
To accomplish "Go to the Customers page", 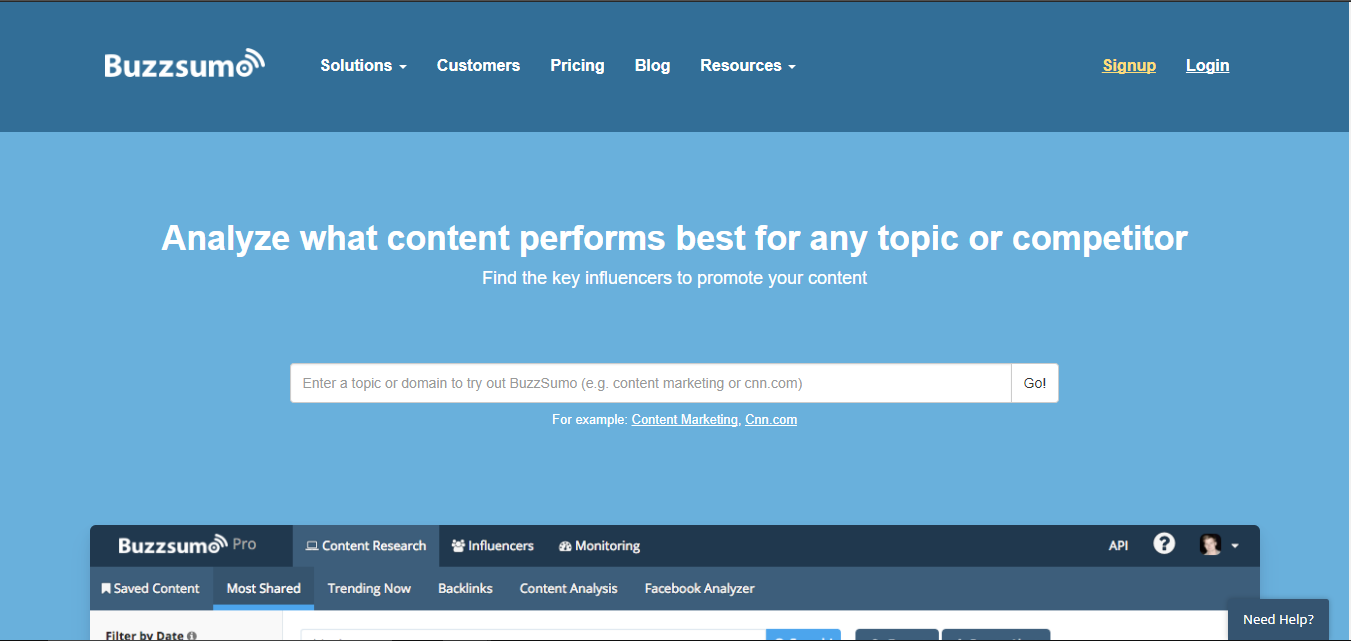I will pyautogui.click(x=478, y=66).
